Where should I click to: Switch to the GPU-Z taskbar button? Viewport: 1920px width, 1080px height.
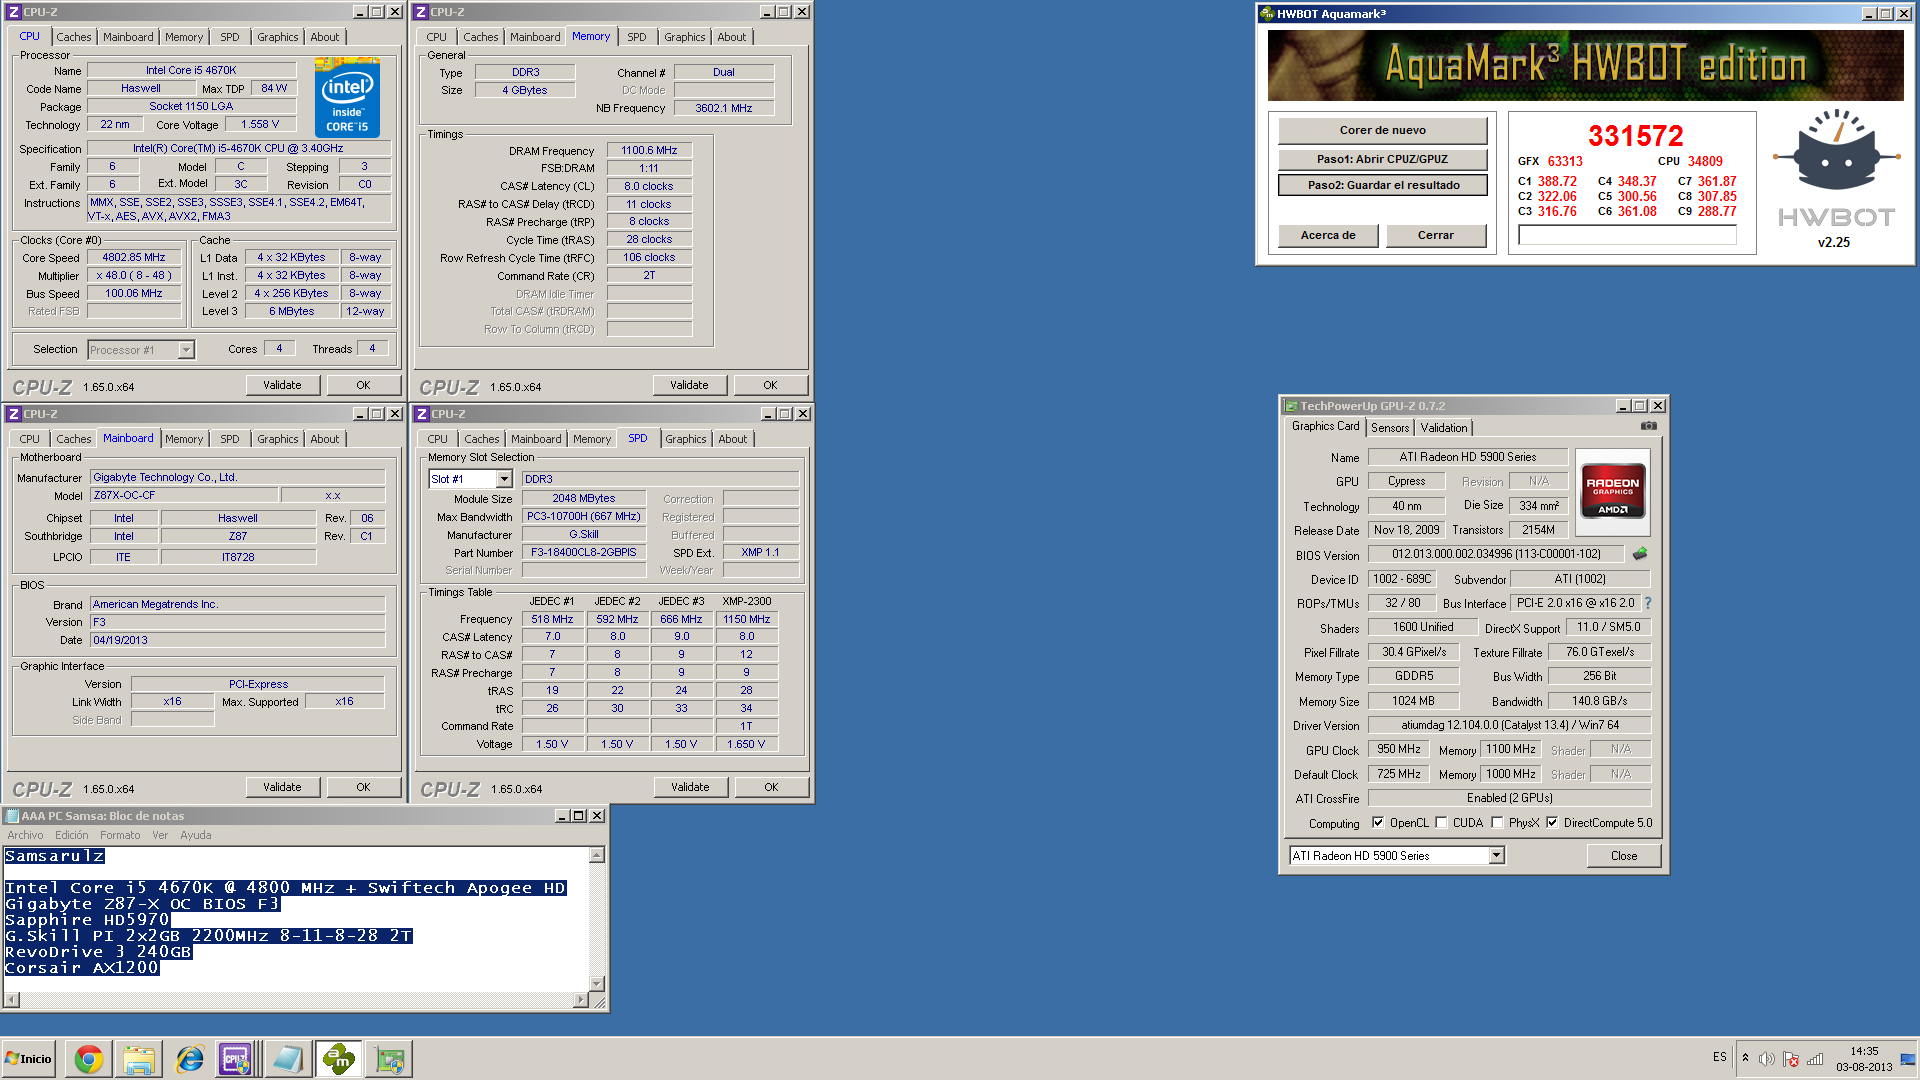click(x=389, y=1059)
